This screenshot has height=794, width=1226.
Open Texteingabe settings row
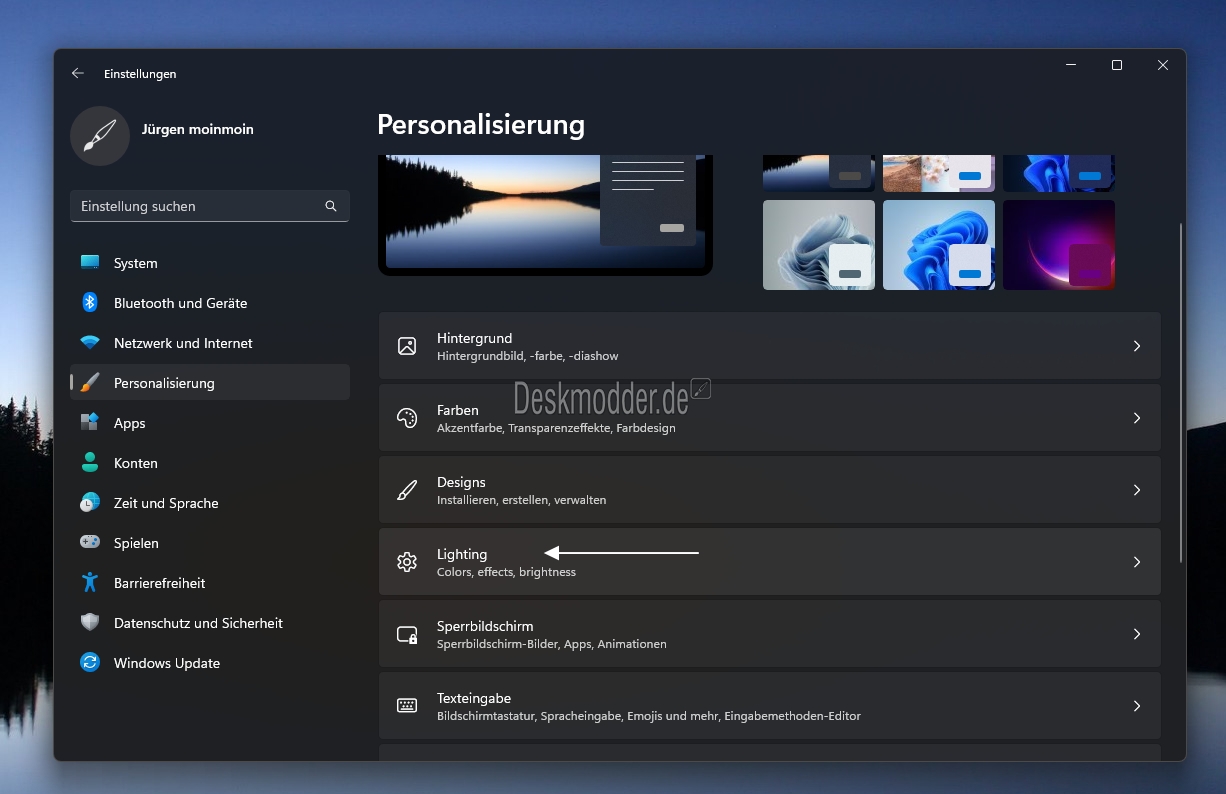(769, 706)
